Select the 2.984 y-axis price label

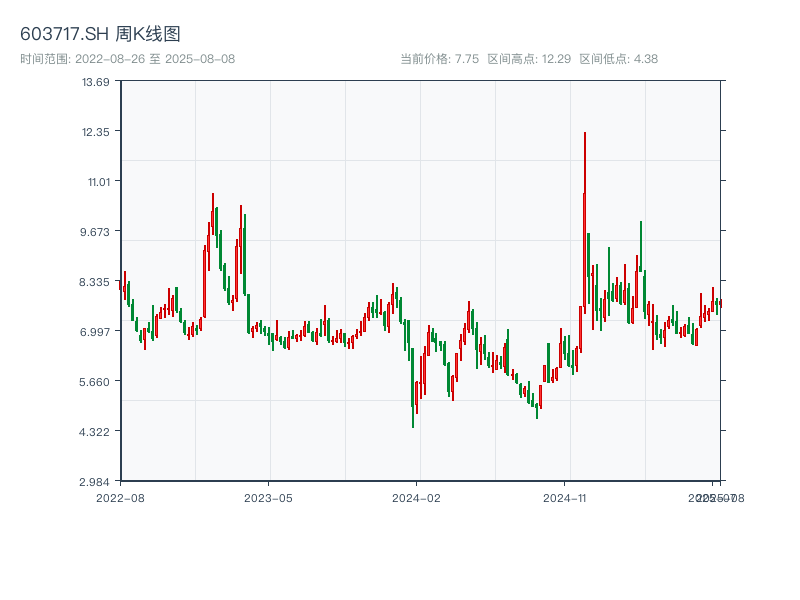(96, 481)
